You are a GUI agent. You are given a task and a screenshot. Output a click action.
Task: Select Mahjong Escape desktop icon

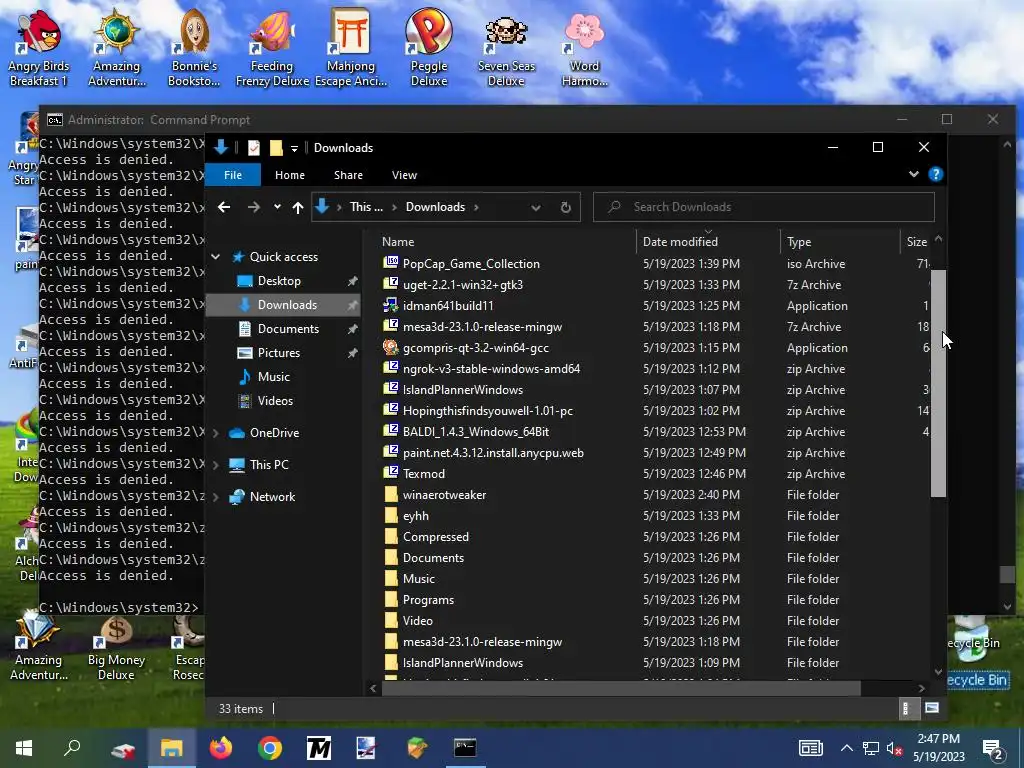pos(351,49)
